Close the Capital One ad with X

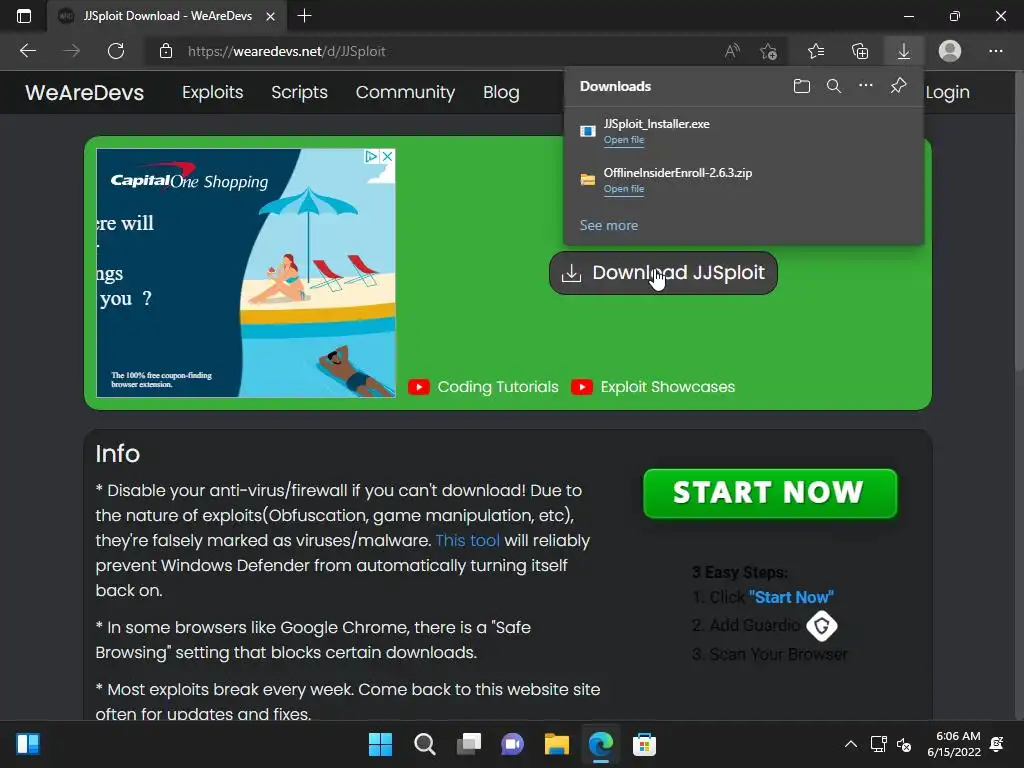(x=387, y=156)
